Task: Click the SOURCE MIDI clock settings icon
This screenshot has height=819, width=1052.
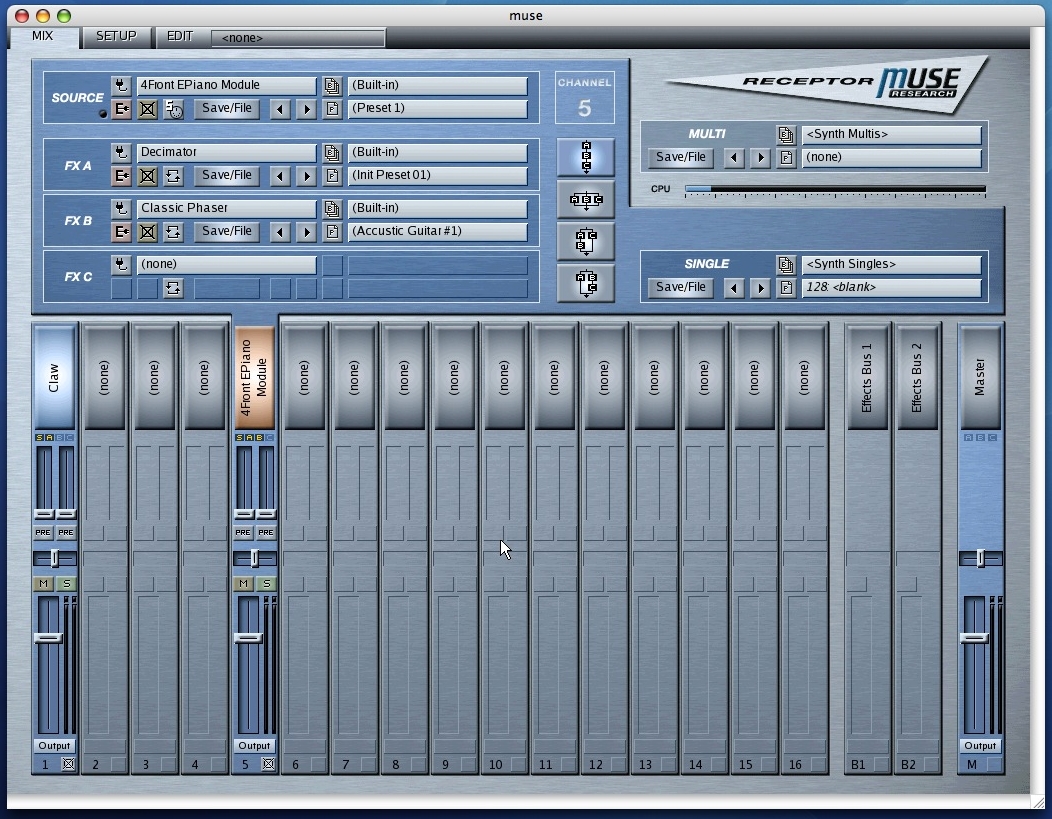Action: pos(173,109)
